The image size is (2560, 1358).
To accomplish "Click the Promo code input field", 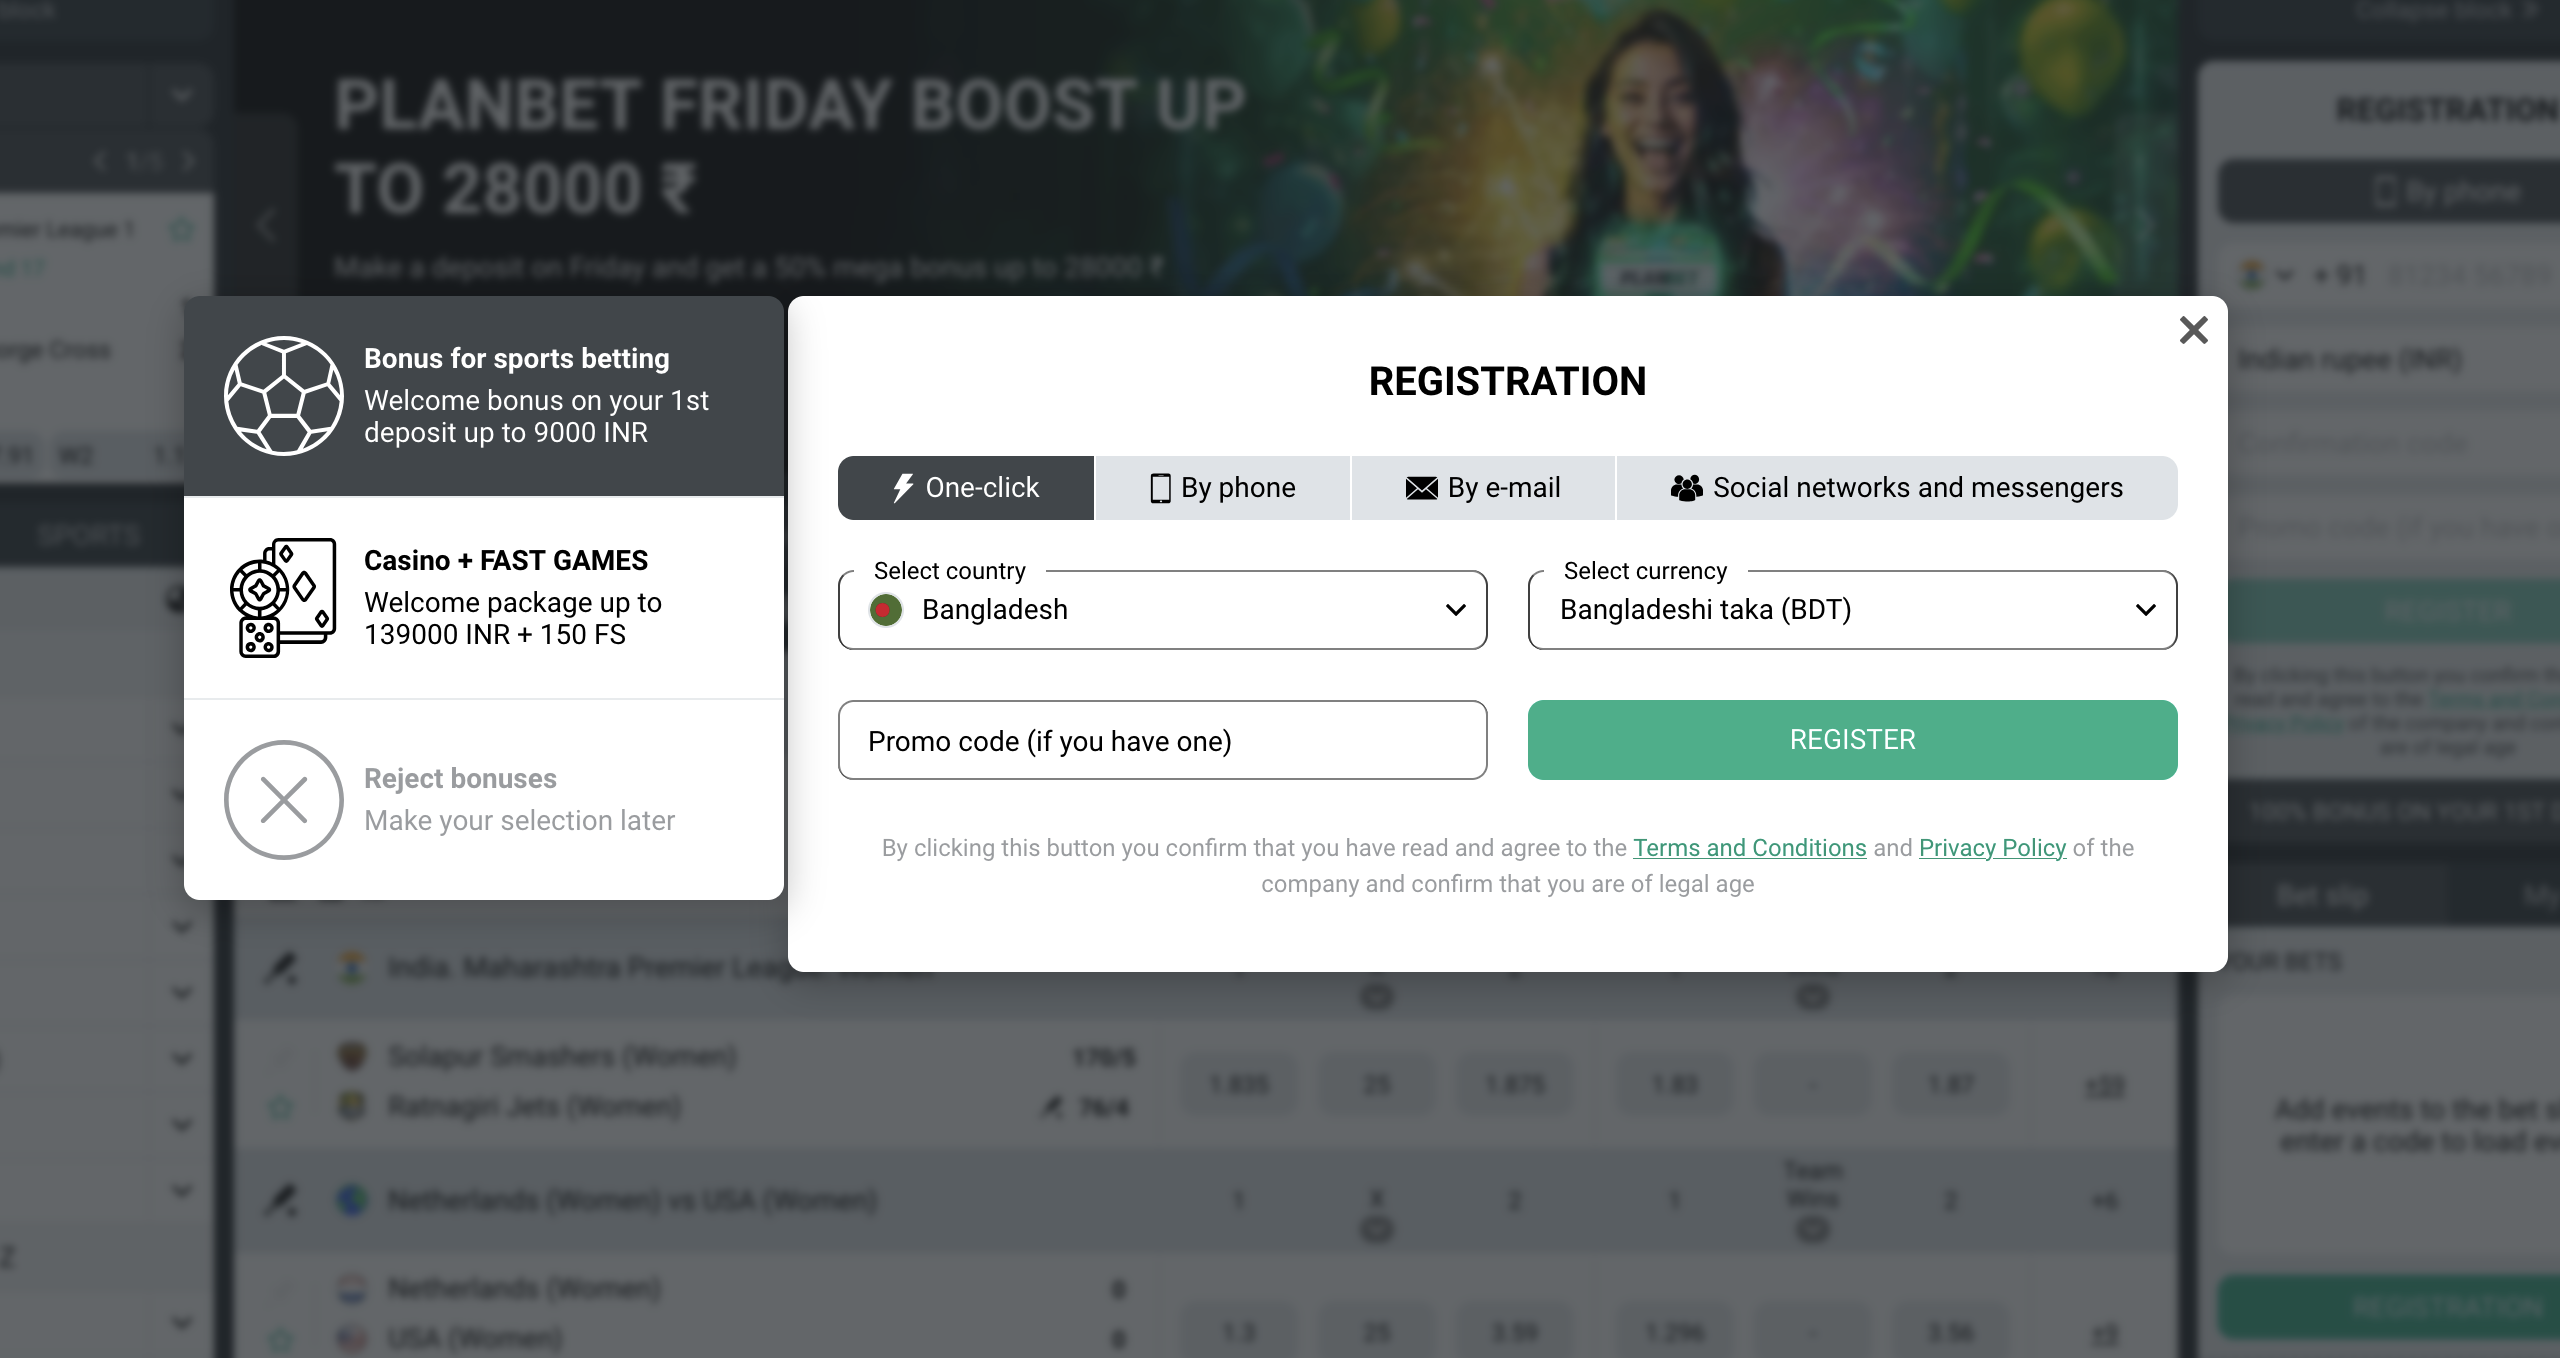I will [x=1162, y=740].
